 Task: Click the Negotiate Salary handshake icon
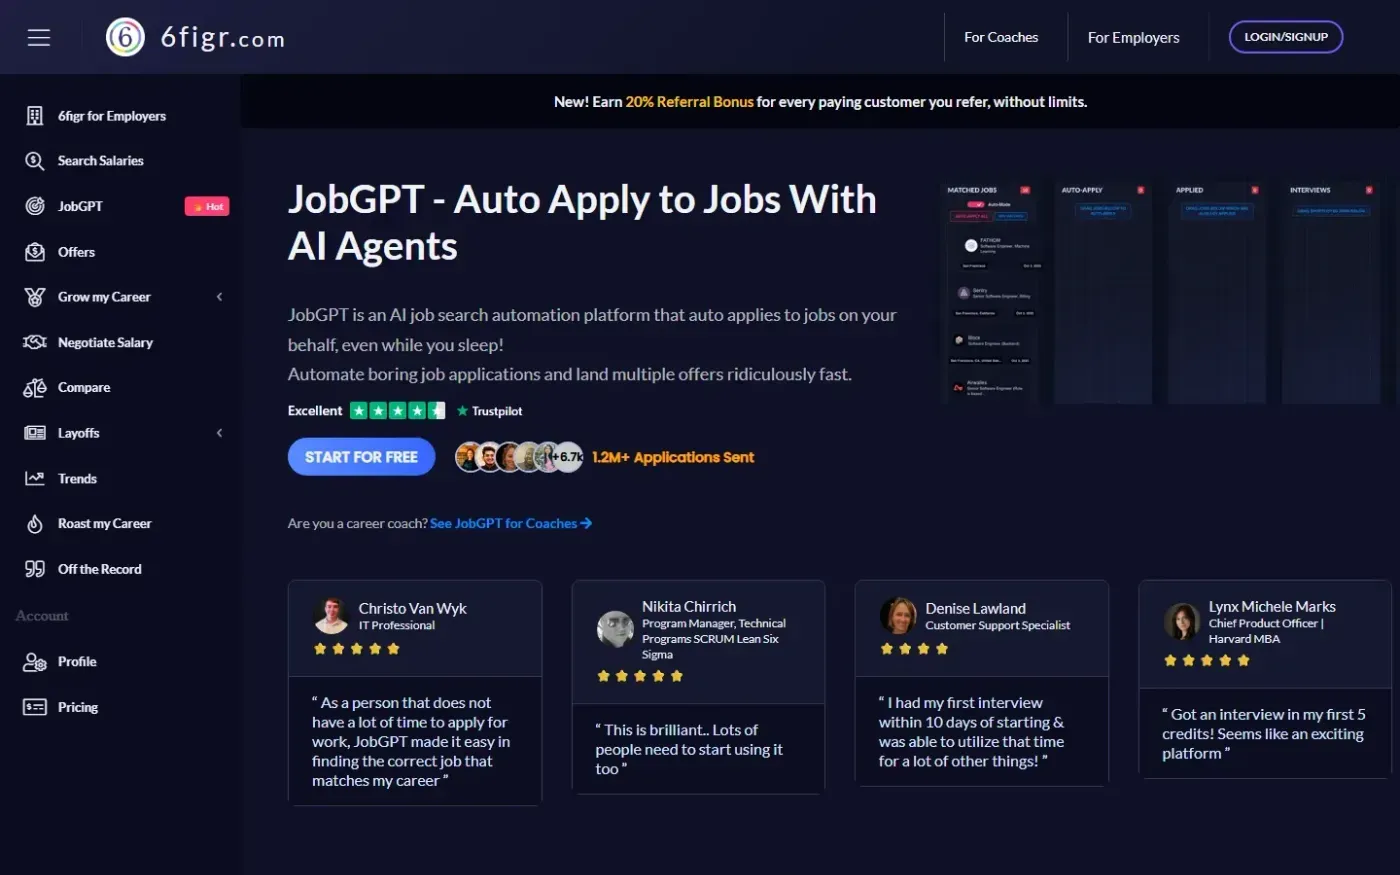35,342
